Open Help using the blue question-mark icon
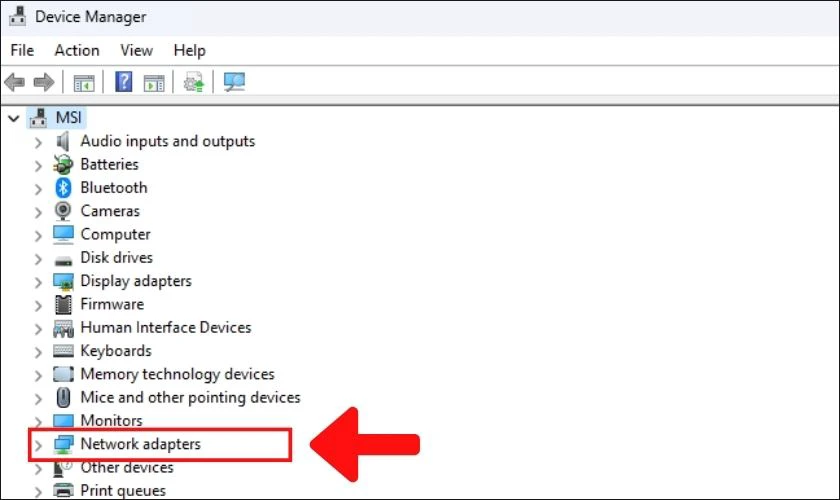The width and height of the screenshot is (840, 500). tap(124, 82)
